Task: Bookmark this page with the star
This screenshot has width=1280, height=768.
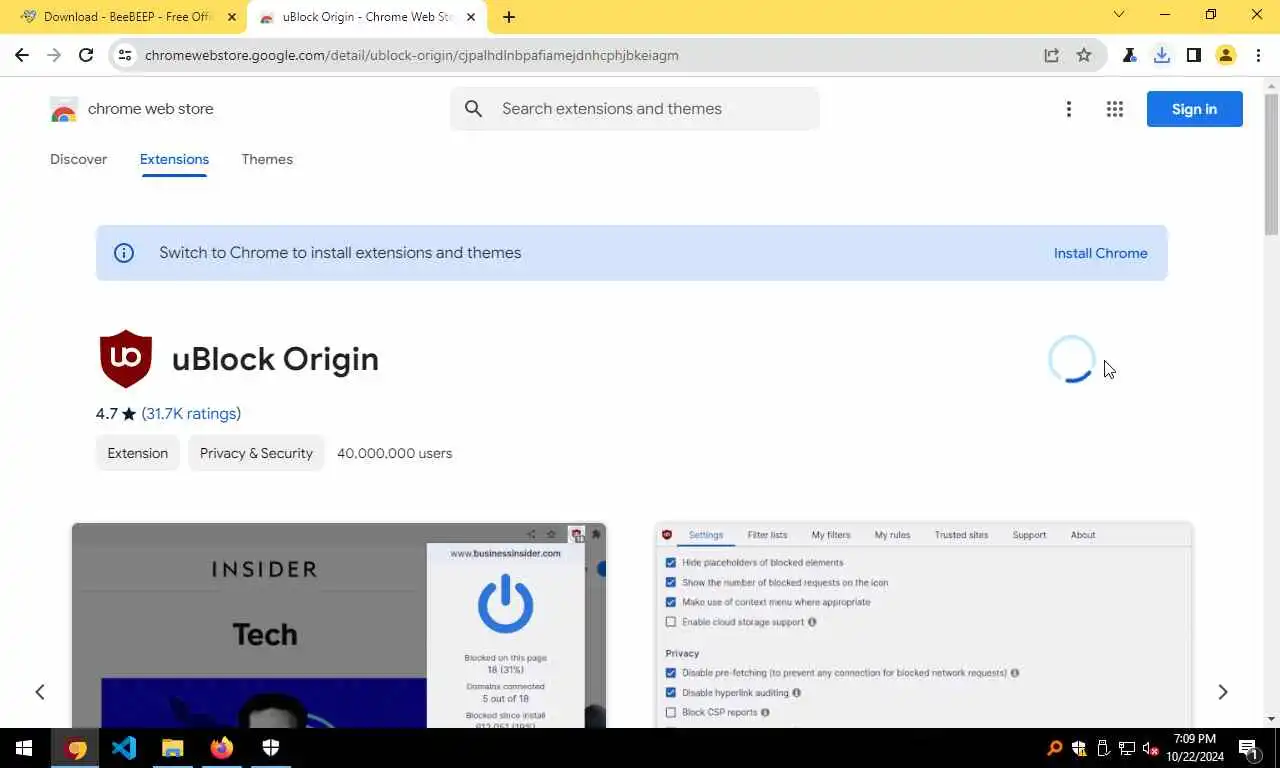Action: click(1084, 55)
